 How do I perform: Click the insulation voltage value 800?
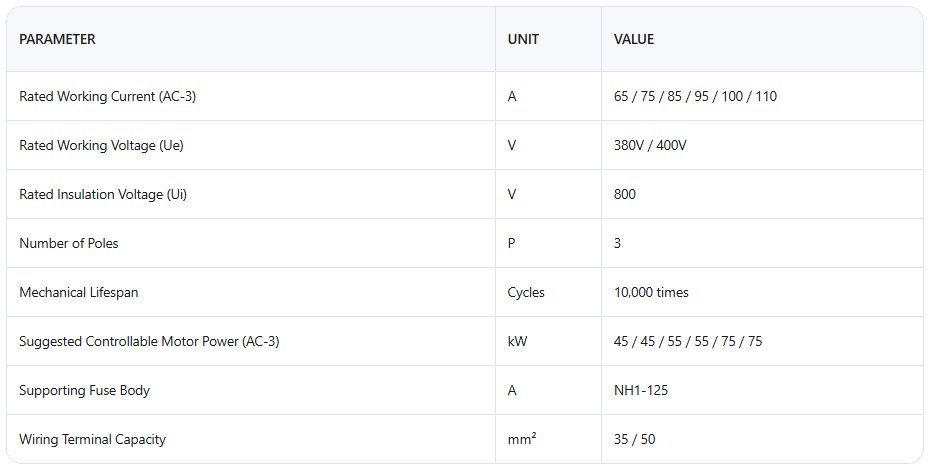(625, 194)
